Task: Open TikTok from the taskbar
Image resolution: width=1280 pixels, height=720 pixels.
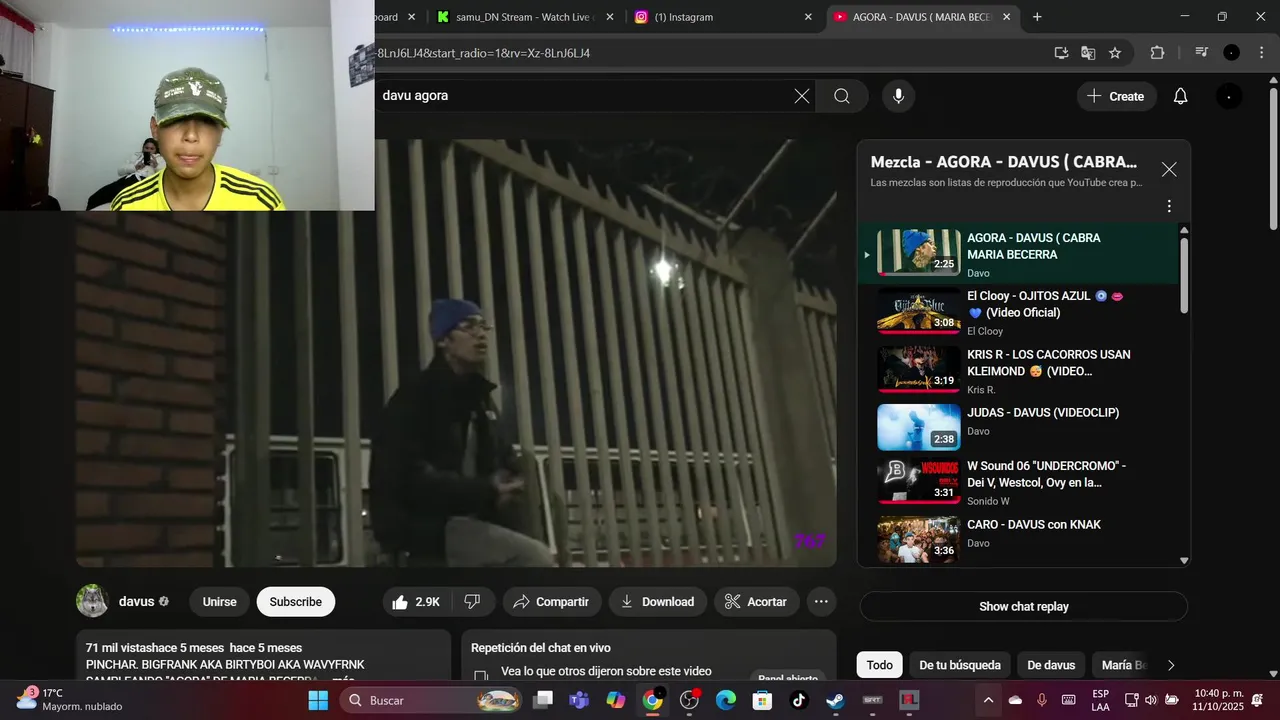Action: click(799, 700)
